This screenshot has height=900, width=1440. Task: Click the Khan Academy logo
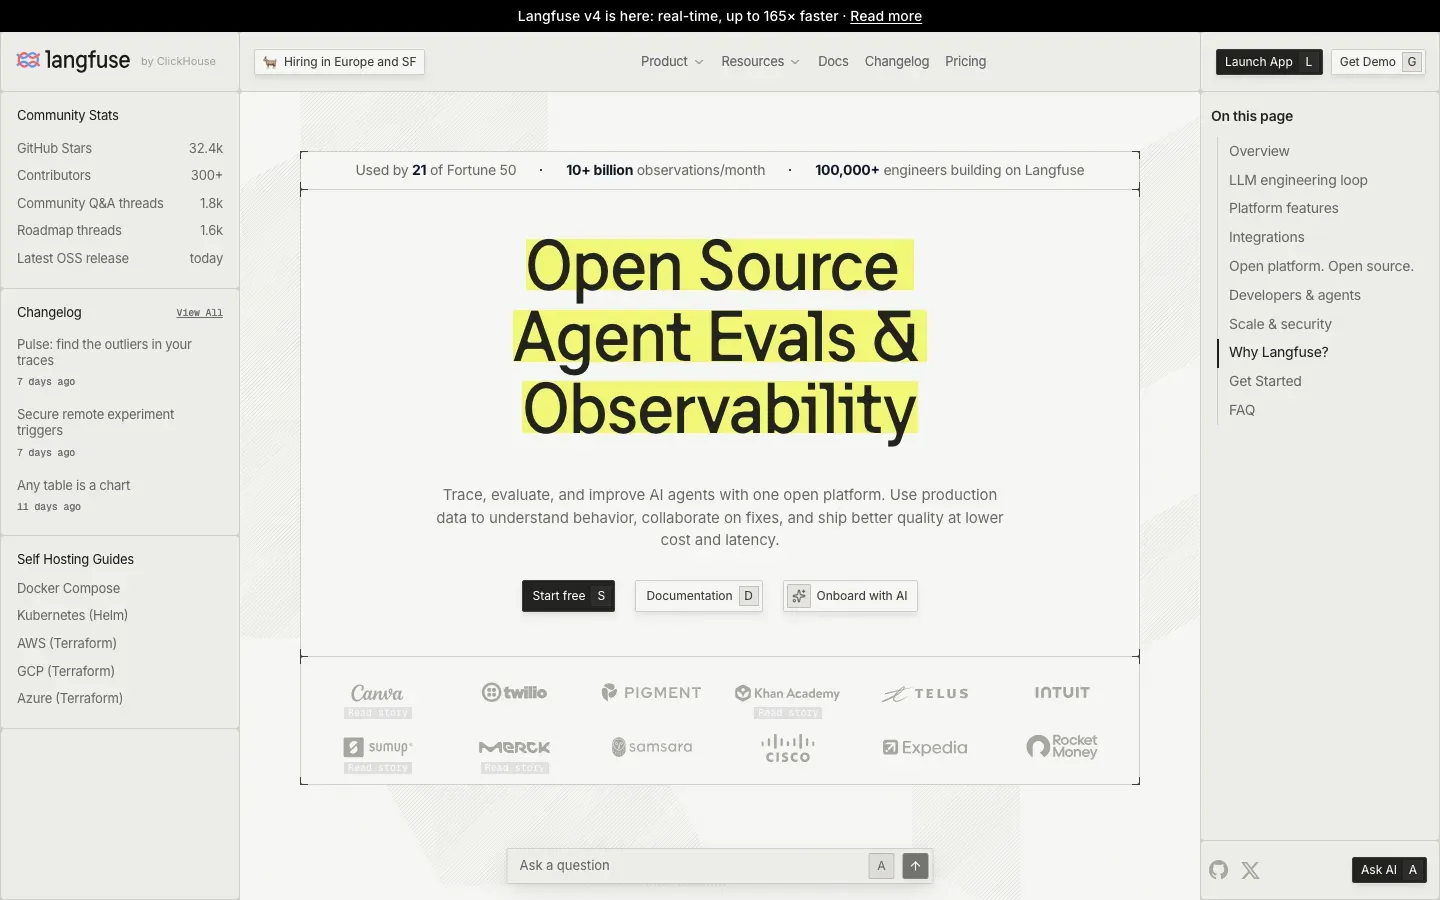[x=787, y=693]
